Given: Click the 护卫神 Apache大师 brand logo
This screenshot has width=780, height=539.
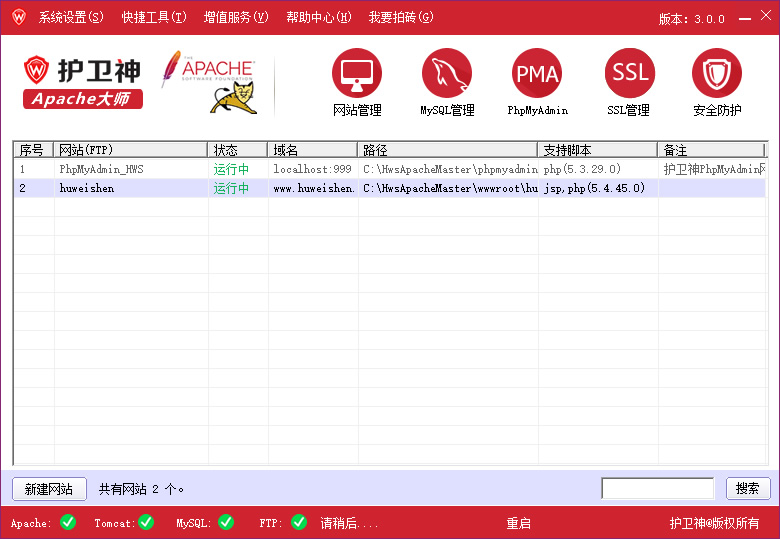Looking at the screenshot, I should (x=83, y=83).
